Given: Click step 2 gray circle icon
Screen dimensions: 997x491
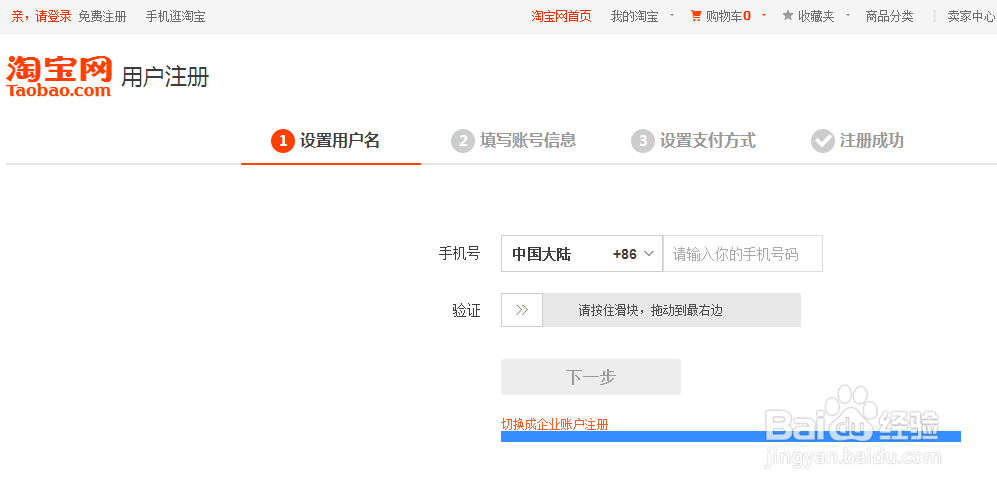Looking at the screenshot, I should pos(463,141).
